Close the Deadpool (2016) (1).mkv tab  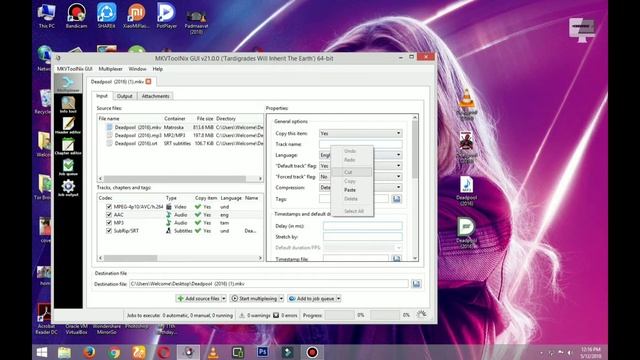(x=149, y=81)
